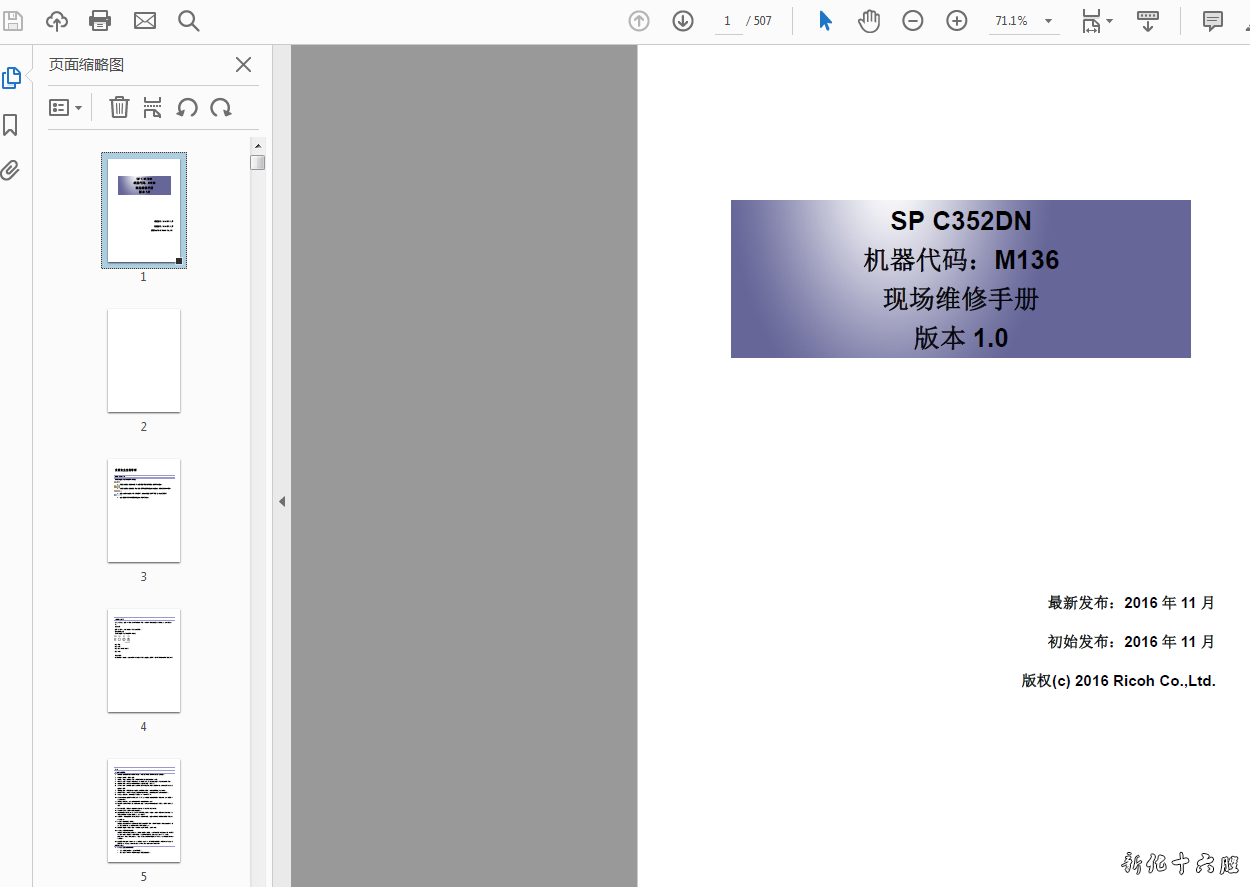Collapse the navigation pane with arrow
The image size is (1250, 887).
[x=282, y=501]
